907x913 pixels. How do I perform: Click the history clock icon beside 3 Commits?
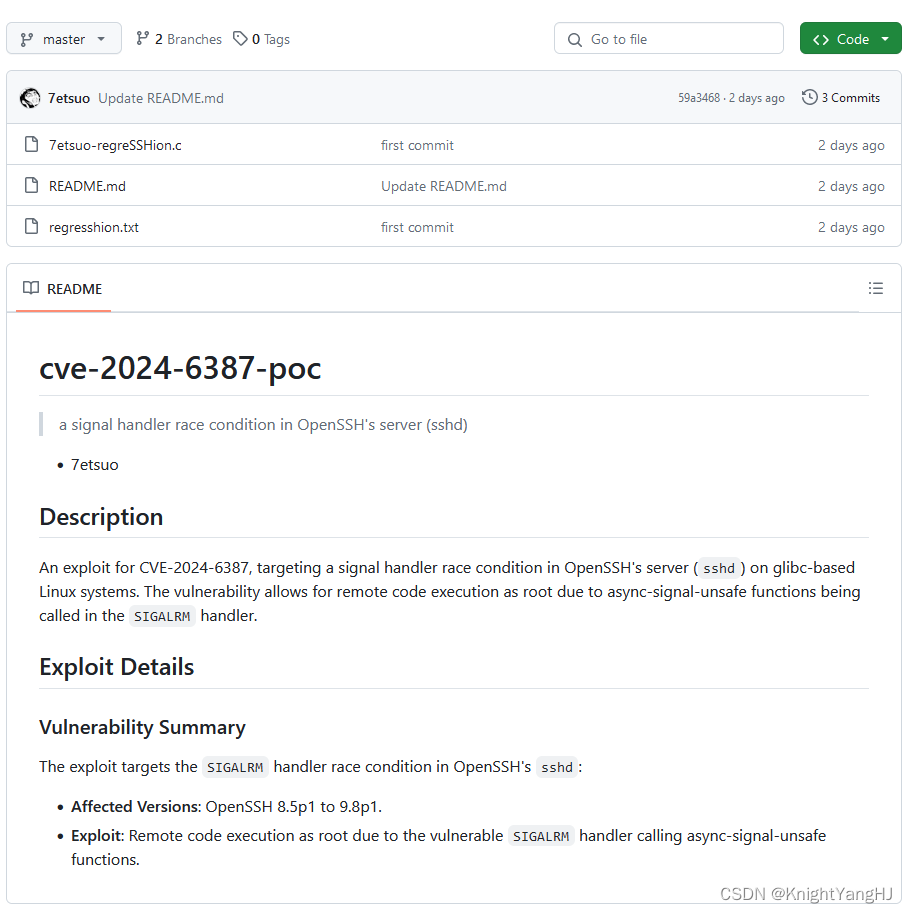point(809,97)
